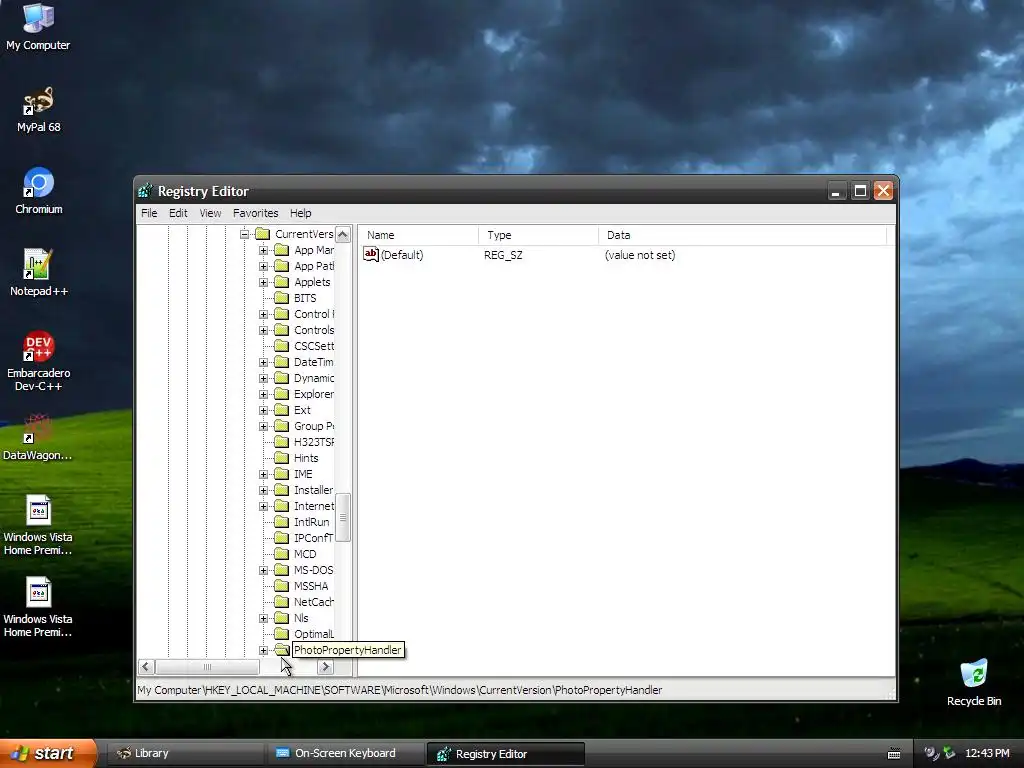Sort values by Data column header
Screen dimensions: 1024x768
point(743,235)
